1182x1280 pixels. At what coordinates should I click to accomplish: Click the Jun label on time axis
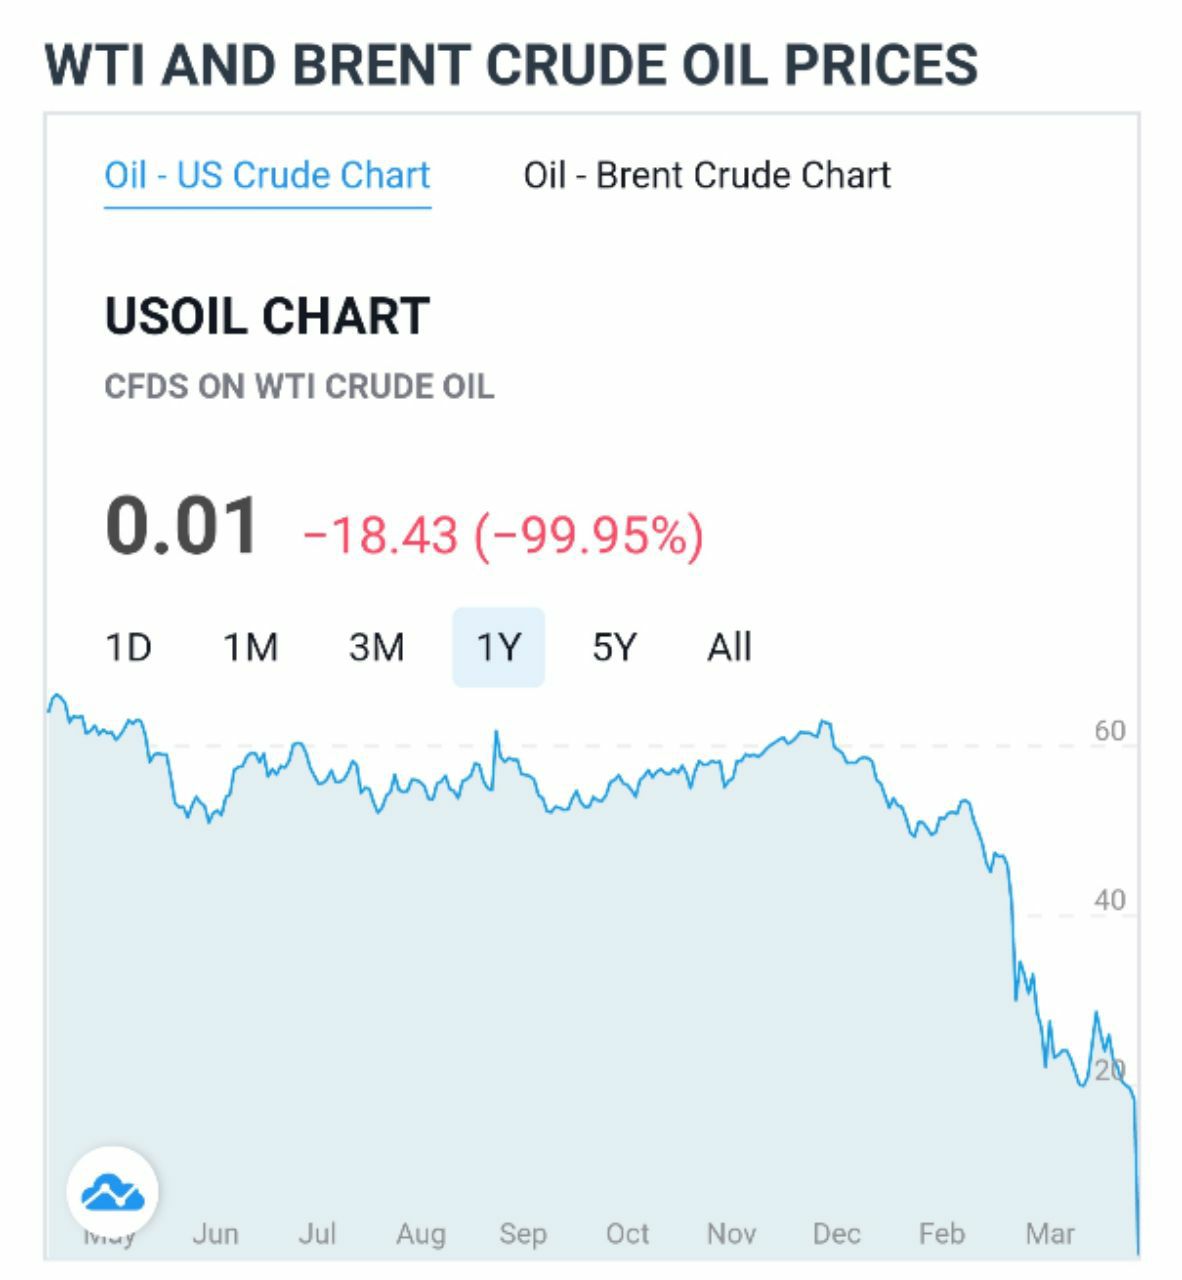[x=215, y=1234]
